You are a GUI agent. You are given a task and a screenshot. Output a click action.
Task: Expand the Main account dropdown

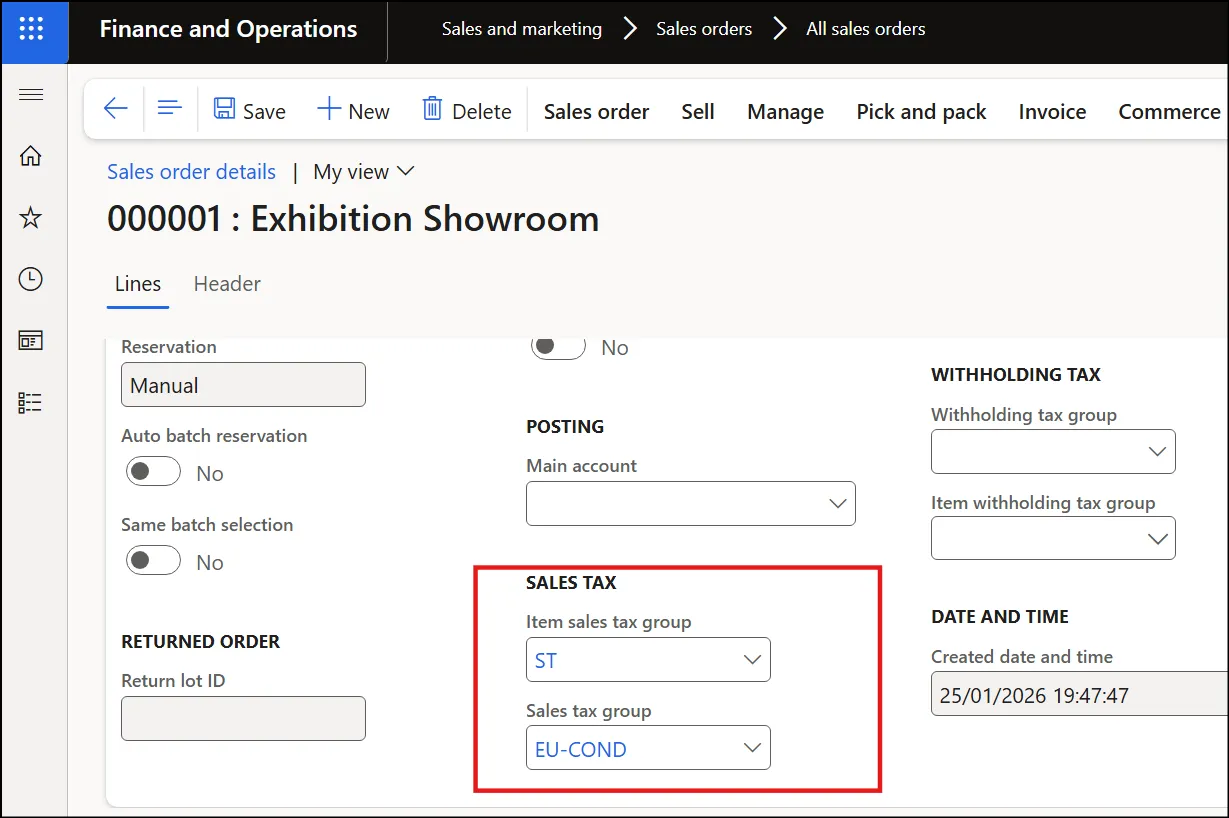(838, 503)
